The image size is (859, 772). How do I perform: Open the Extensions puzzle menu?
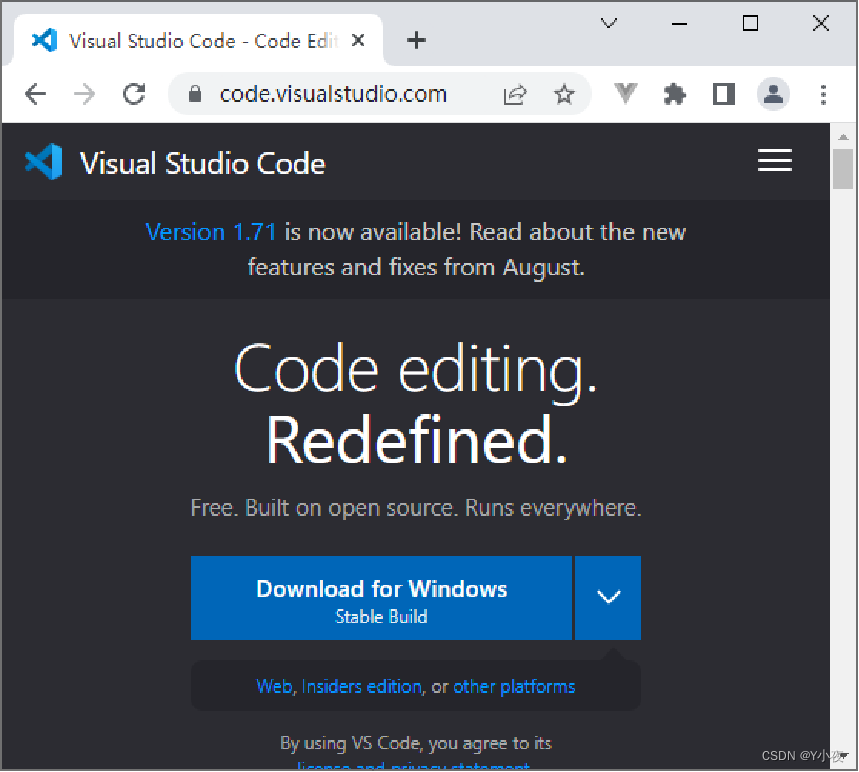coord(674,95)
